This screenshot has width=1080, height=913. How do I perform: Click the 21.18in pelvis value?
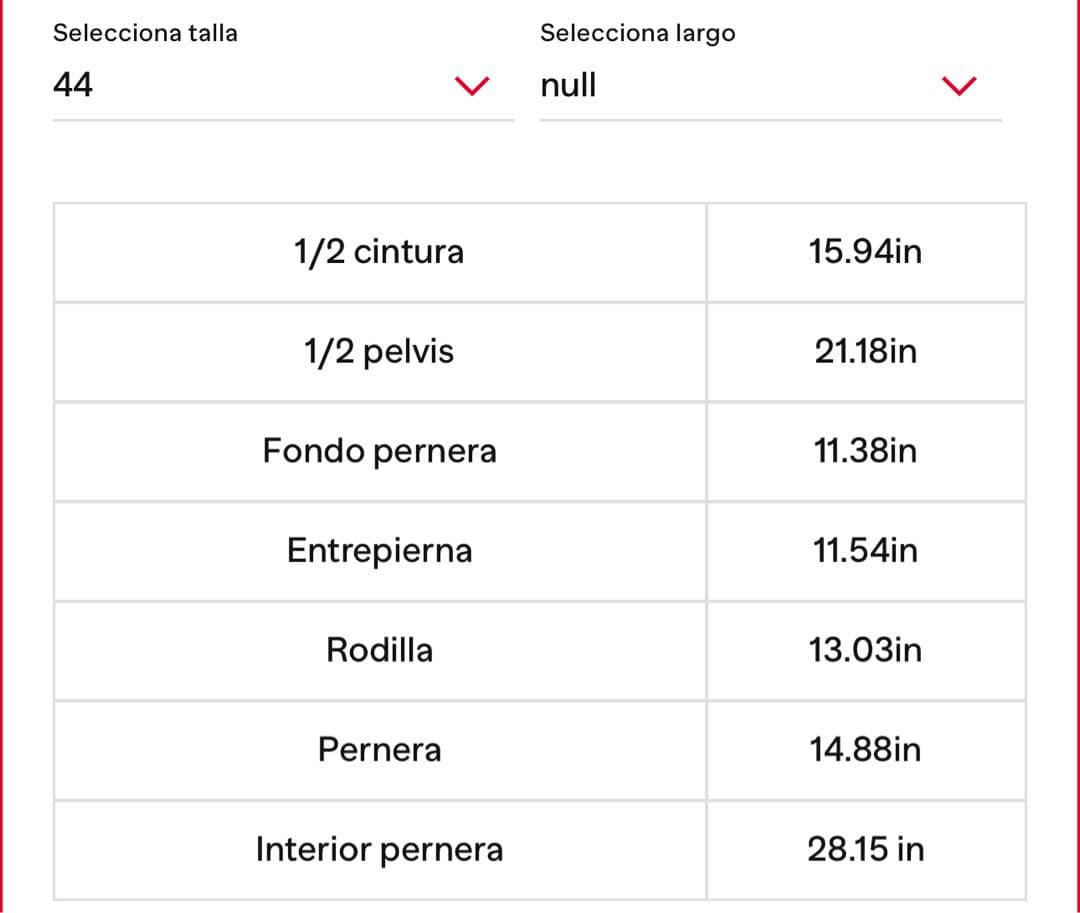[865, 352]
